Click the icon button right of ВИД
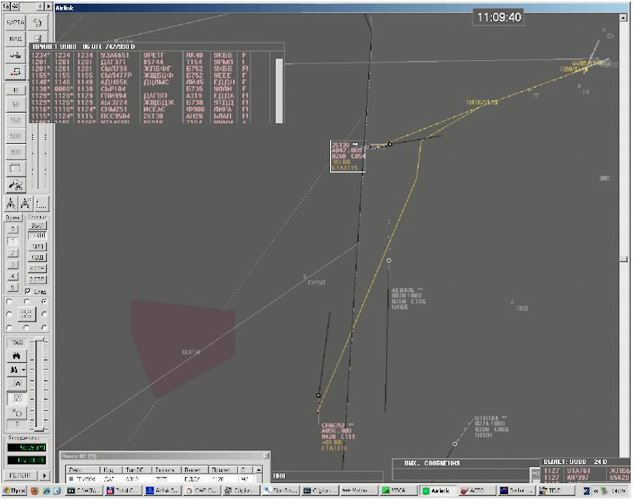Screen dimensions: 634x500 (37, 39)
